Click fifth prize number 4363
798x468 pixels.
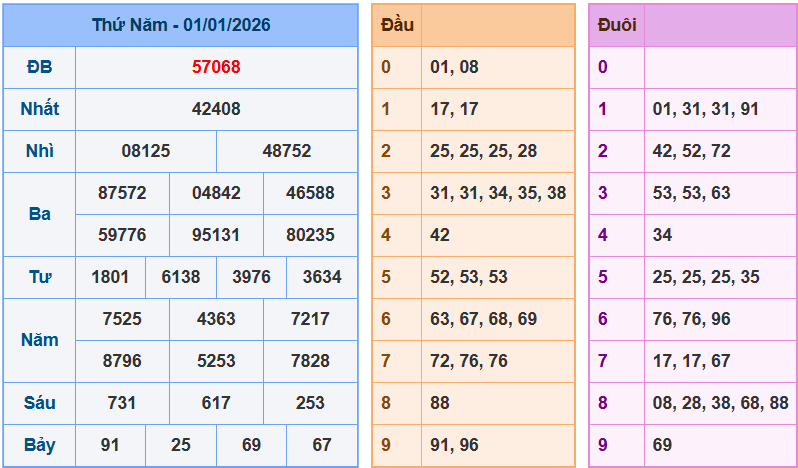click(216, 319)
